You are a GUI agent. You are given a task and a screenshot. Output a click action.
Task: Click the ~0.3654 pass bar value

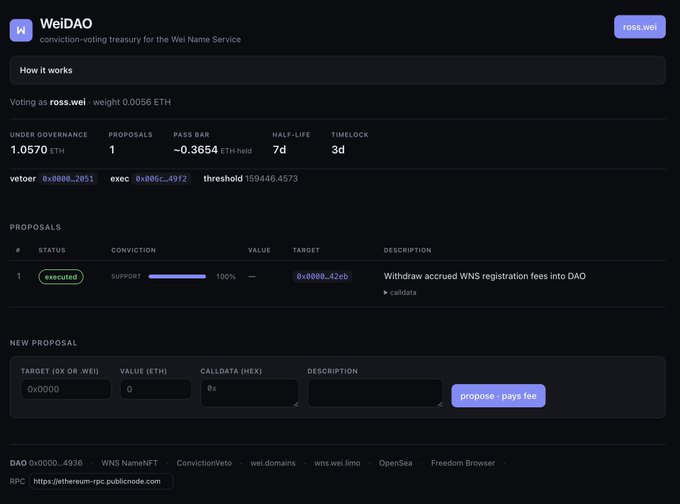[x=195, y=150]
